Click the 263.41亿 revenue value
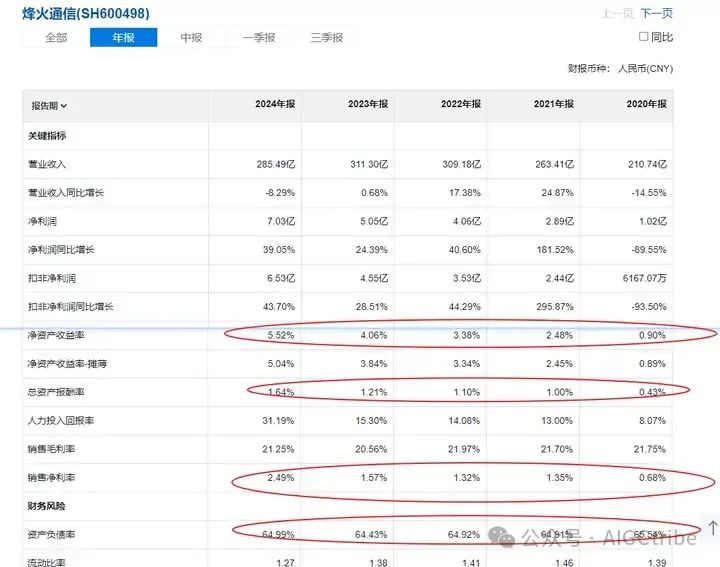This screenshot has height=567, width=720. (x=554, y=164)
